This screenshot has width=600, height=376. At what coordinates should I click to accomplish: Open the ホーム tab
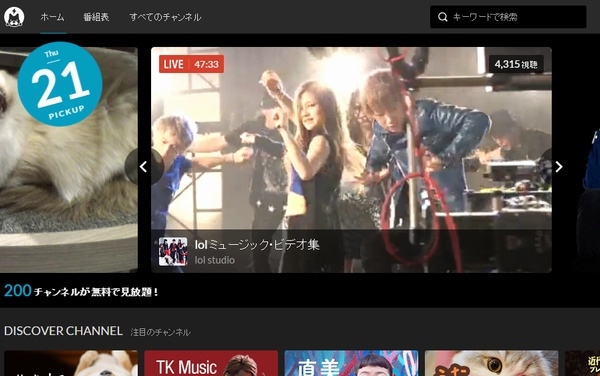[52, 17]
